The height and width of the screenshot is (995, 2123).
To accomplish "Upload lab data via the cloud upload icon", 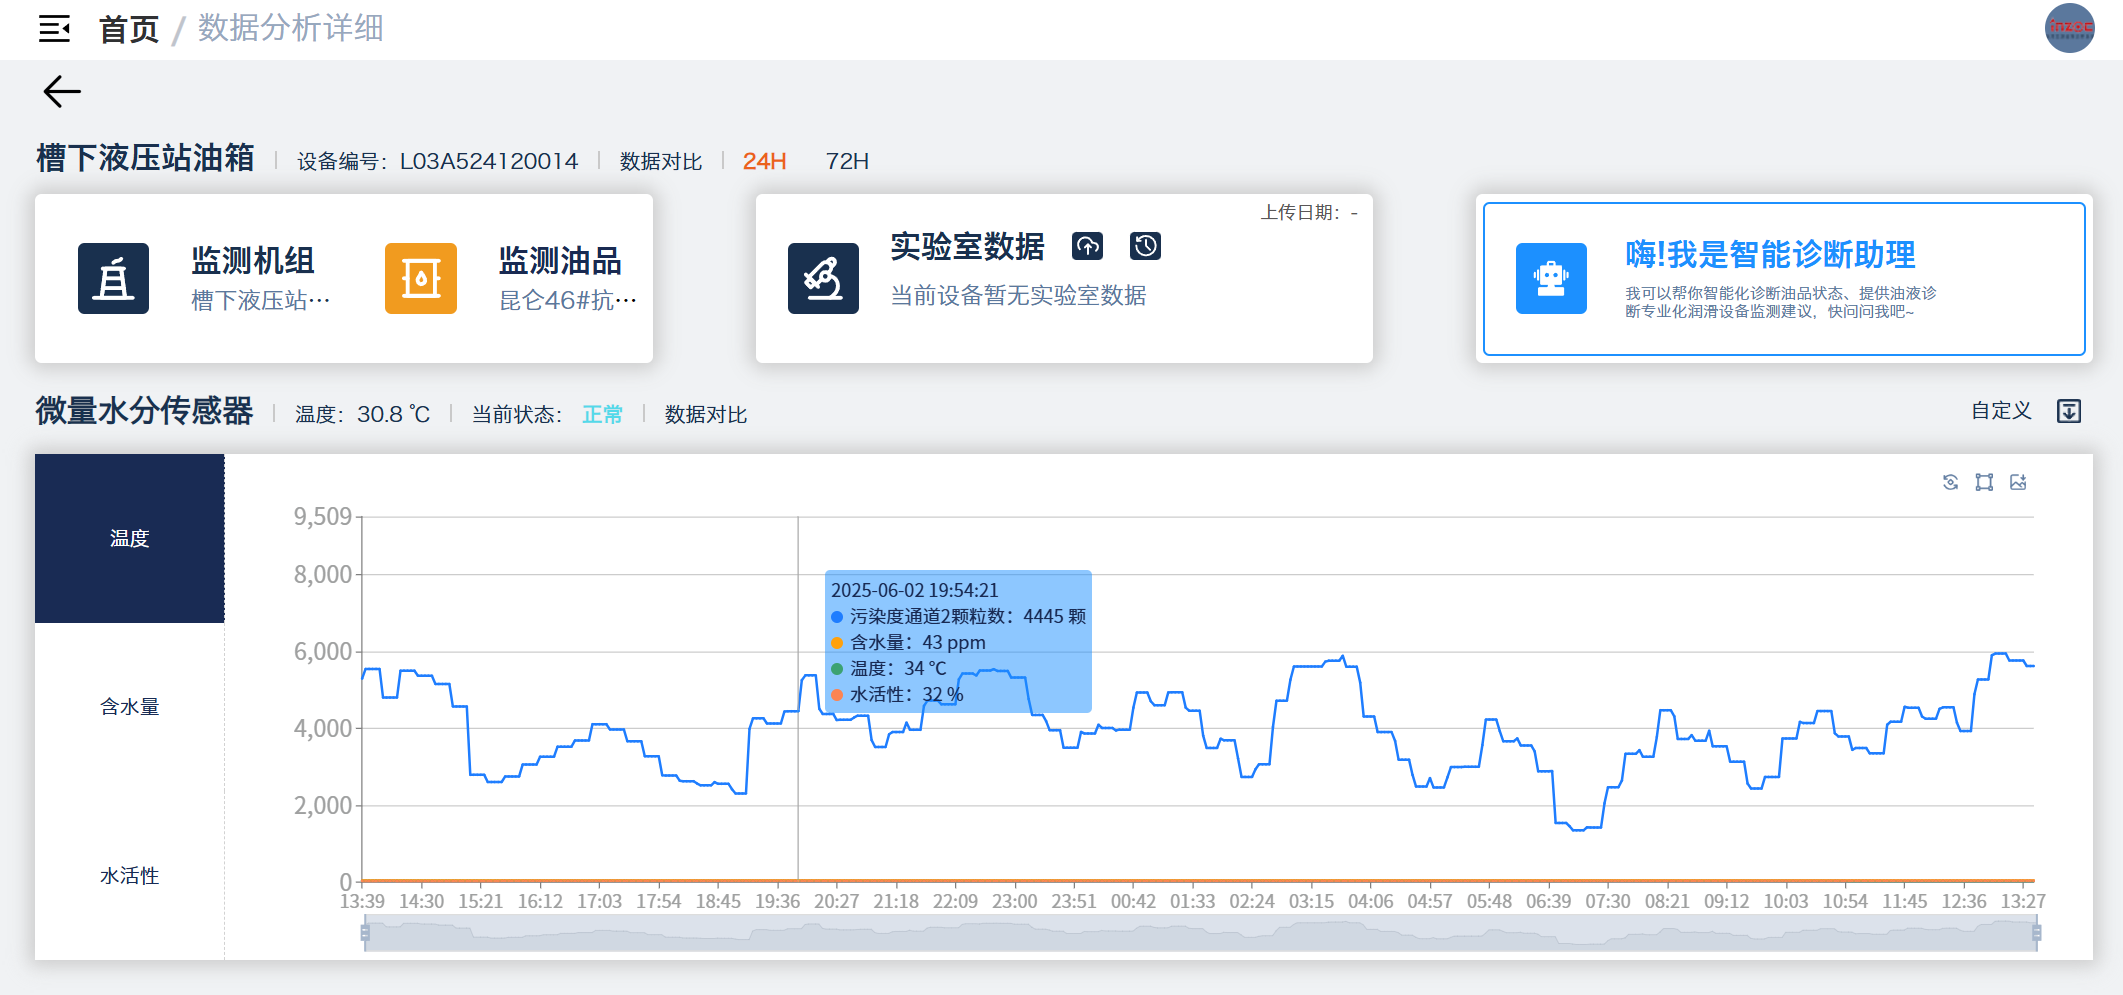I will [1088, 246].
